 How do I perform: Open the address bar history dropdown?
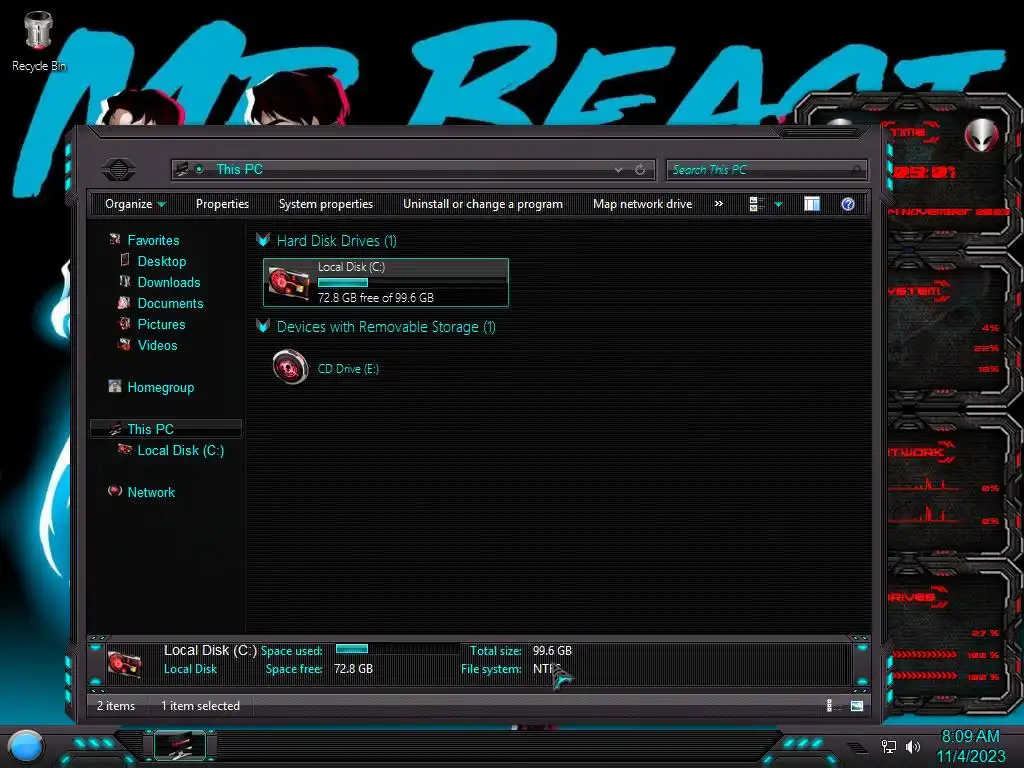point(618,170)
